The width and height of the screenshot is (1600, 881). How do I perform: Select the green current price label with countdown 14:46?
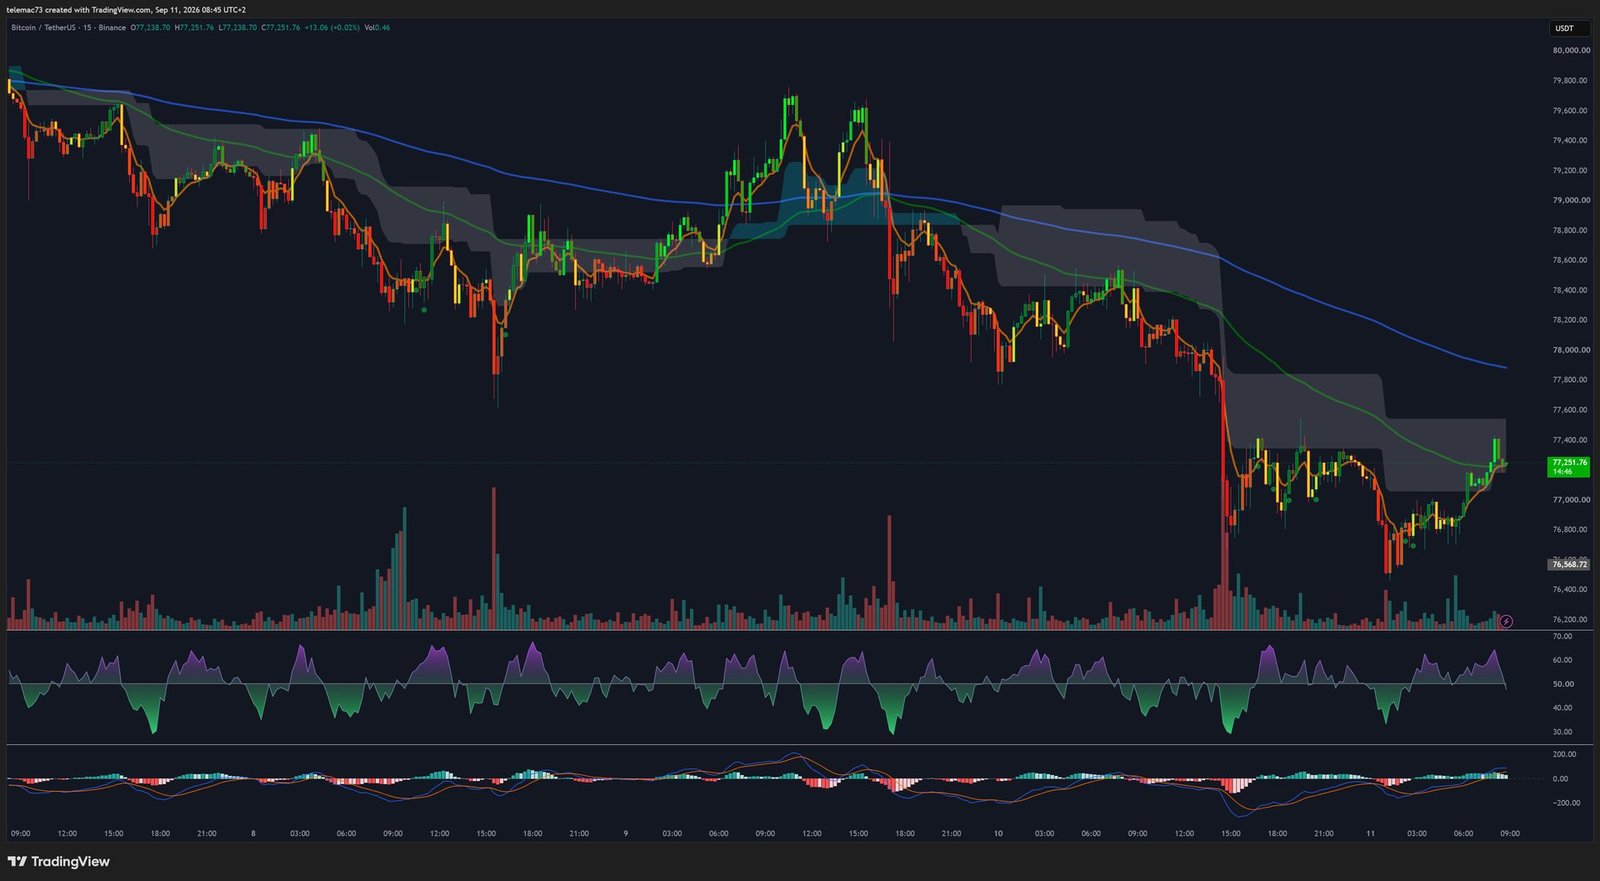pos(1568,466)
